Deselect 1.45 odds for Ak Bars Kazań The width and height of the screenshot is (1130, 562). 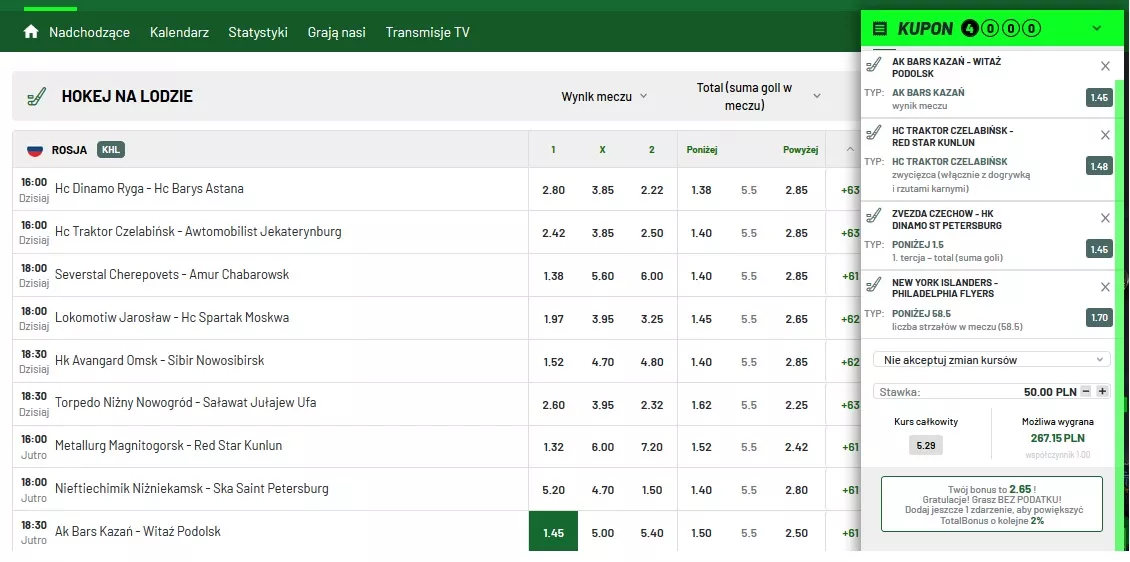(x=553, y=532)
